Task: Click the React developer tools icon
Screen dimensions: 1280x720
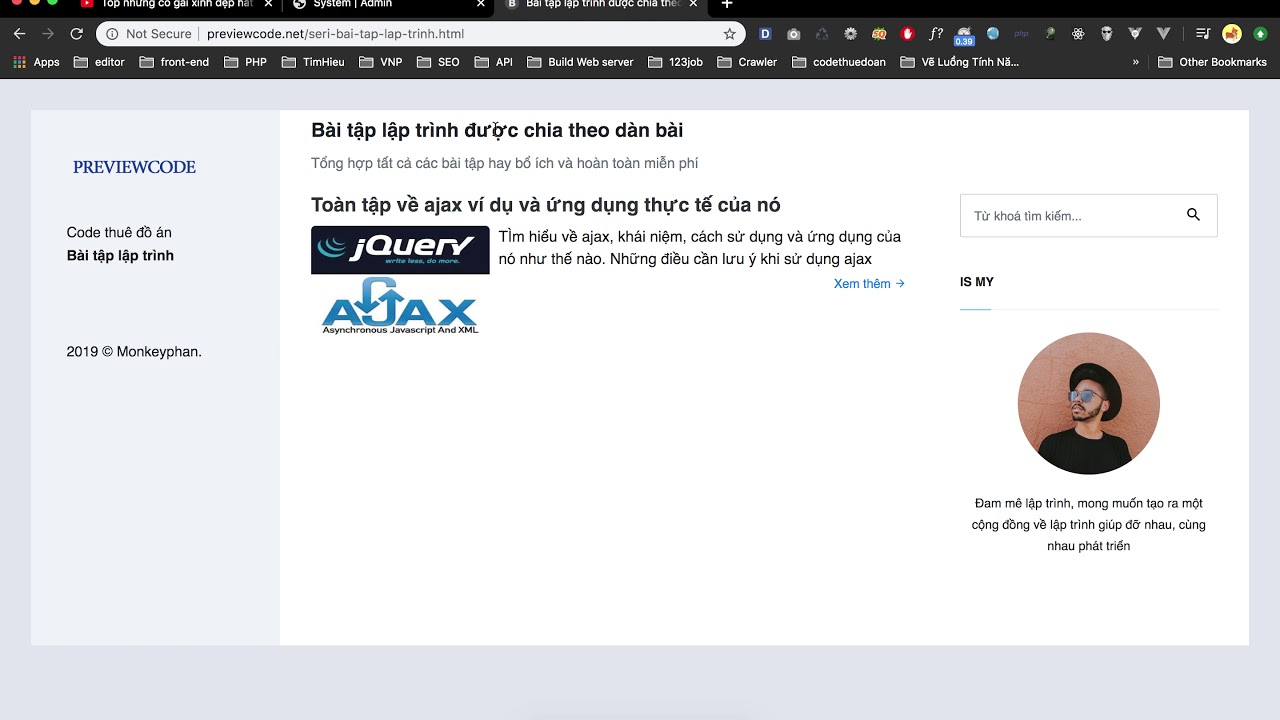Action: pyautogui.click(x=1078, y=34)
